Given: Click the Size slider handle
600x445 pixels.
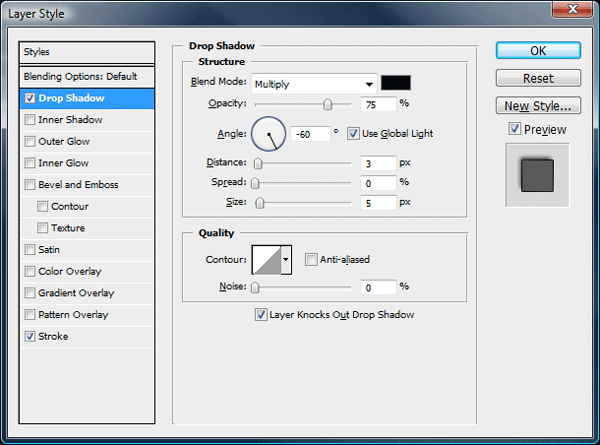Looking at the screenshot, I should (x=260, y=203).
